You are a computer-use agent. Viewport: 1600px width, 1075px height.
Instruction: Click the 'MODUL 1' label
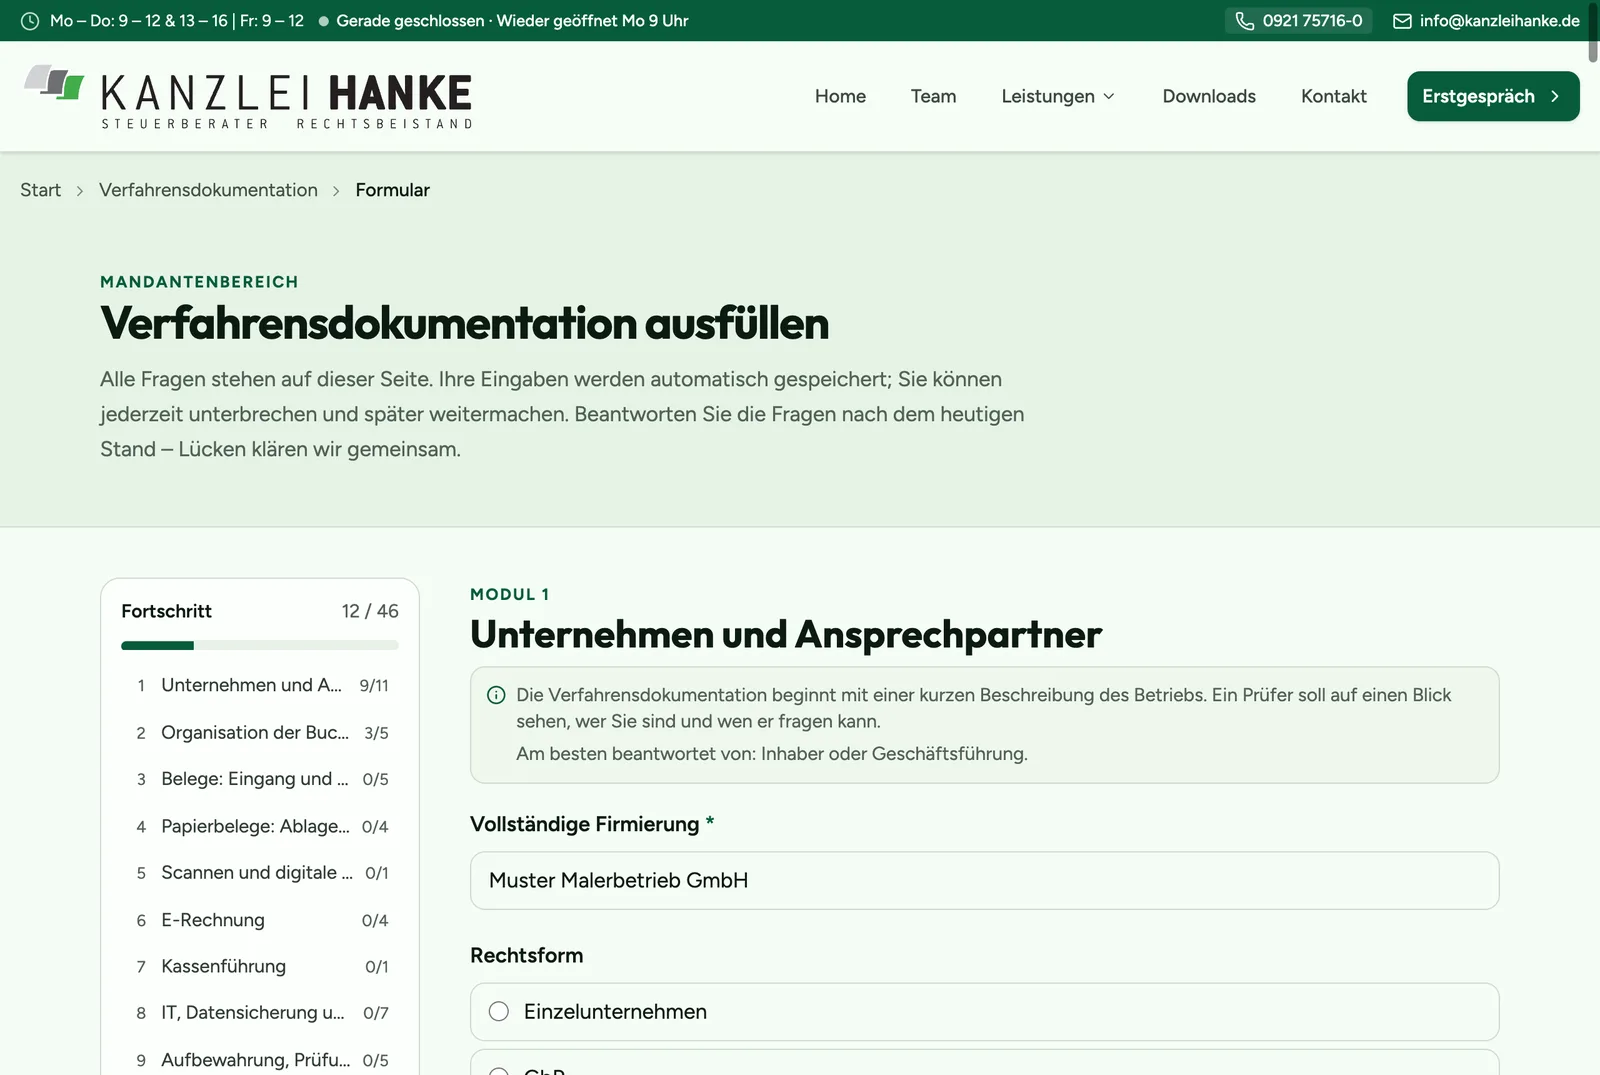[x=510, y=594]
